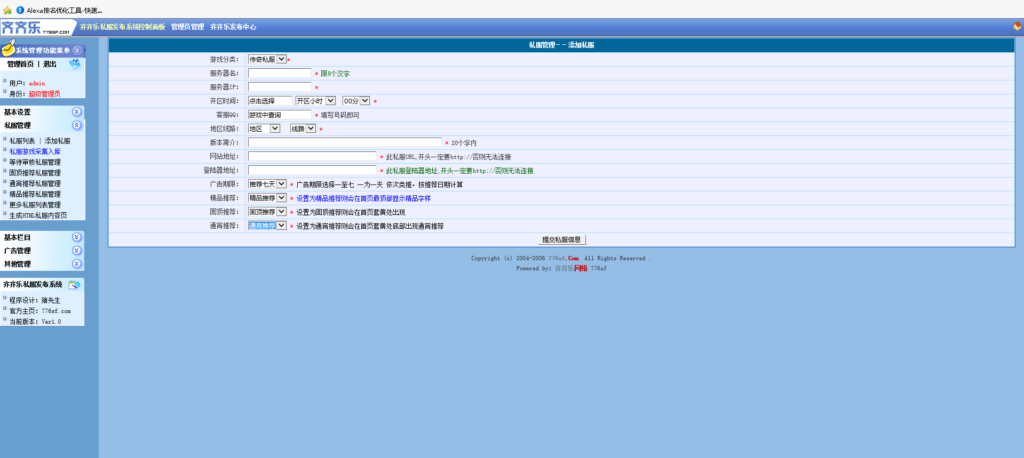Click the 客服QQ input field
The width and height of the screenshot is (1024, 458).
(x=280, y=114)
